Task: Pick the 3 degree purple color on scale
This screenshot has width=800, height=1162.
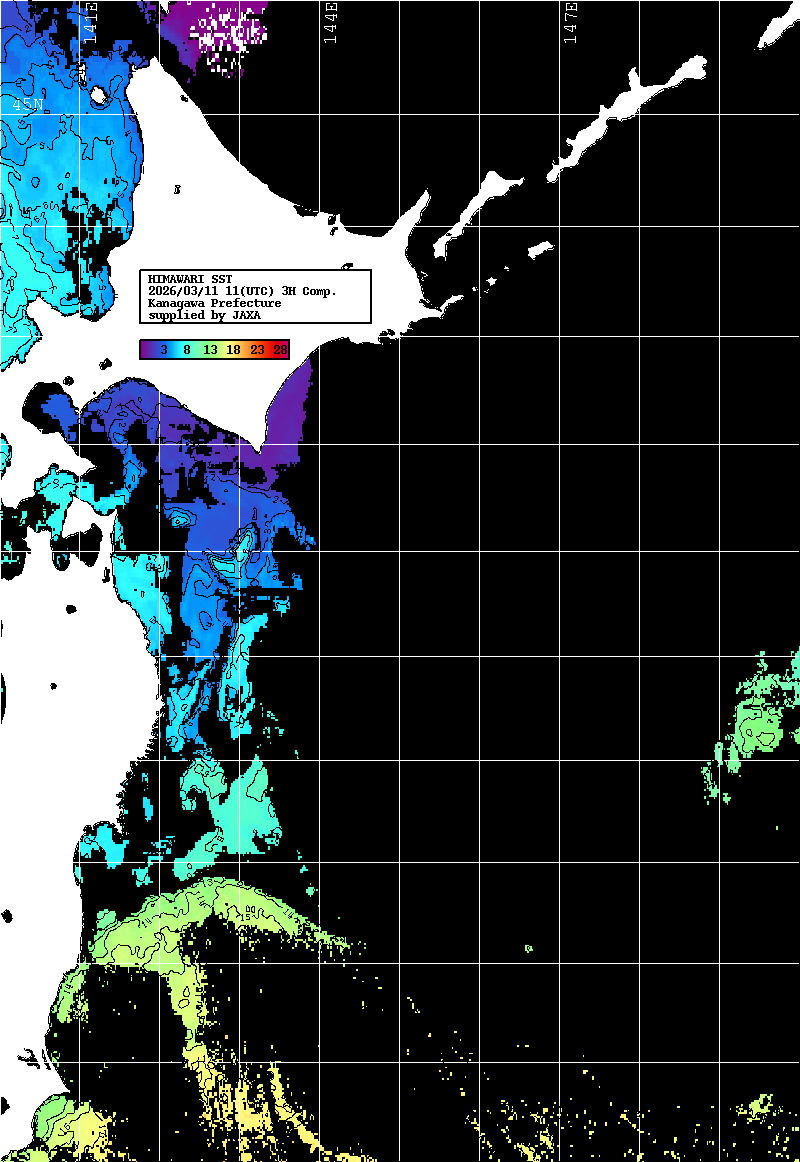Action: click(x=163, y=349)
